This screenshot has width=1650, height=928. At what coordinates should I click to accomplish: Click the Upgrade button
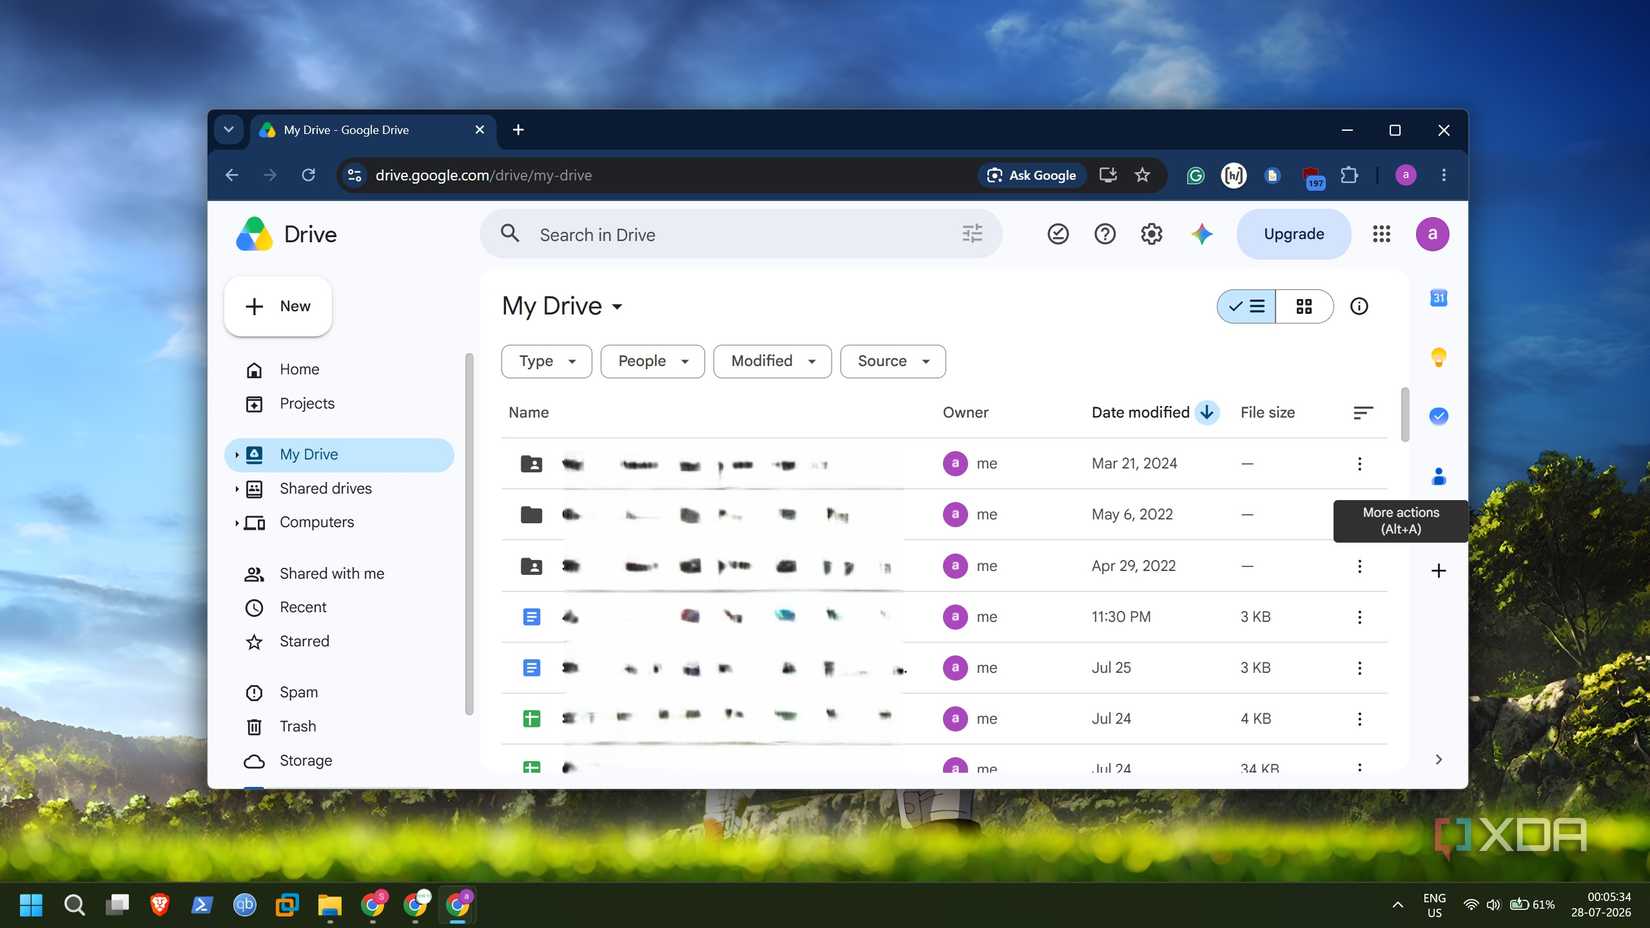1293,234
